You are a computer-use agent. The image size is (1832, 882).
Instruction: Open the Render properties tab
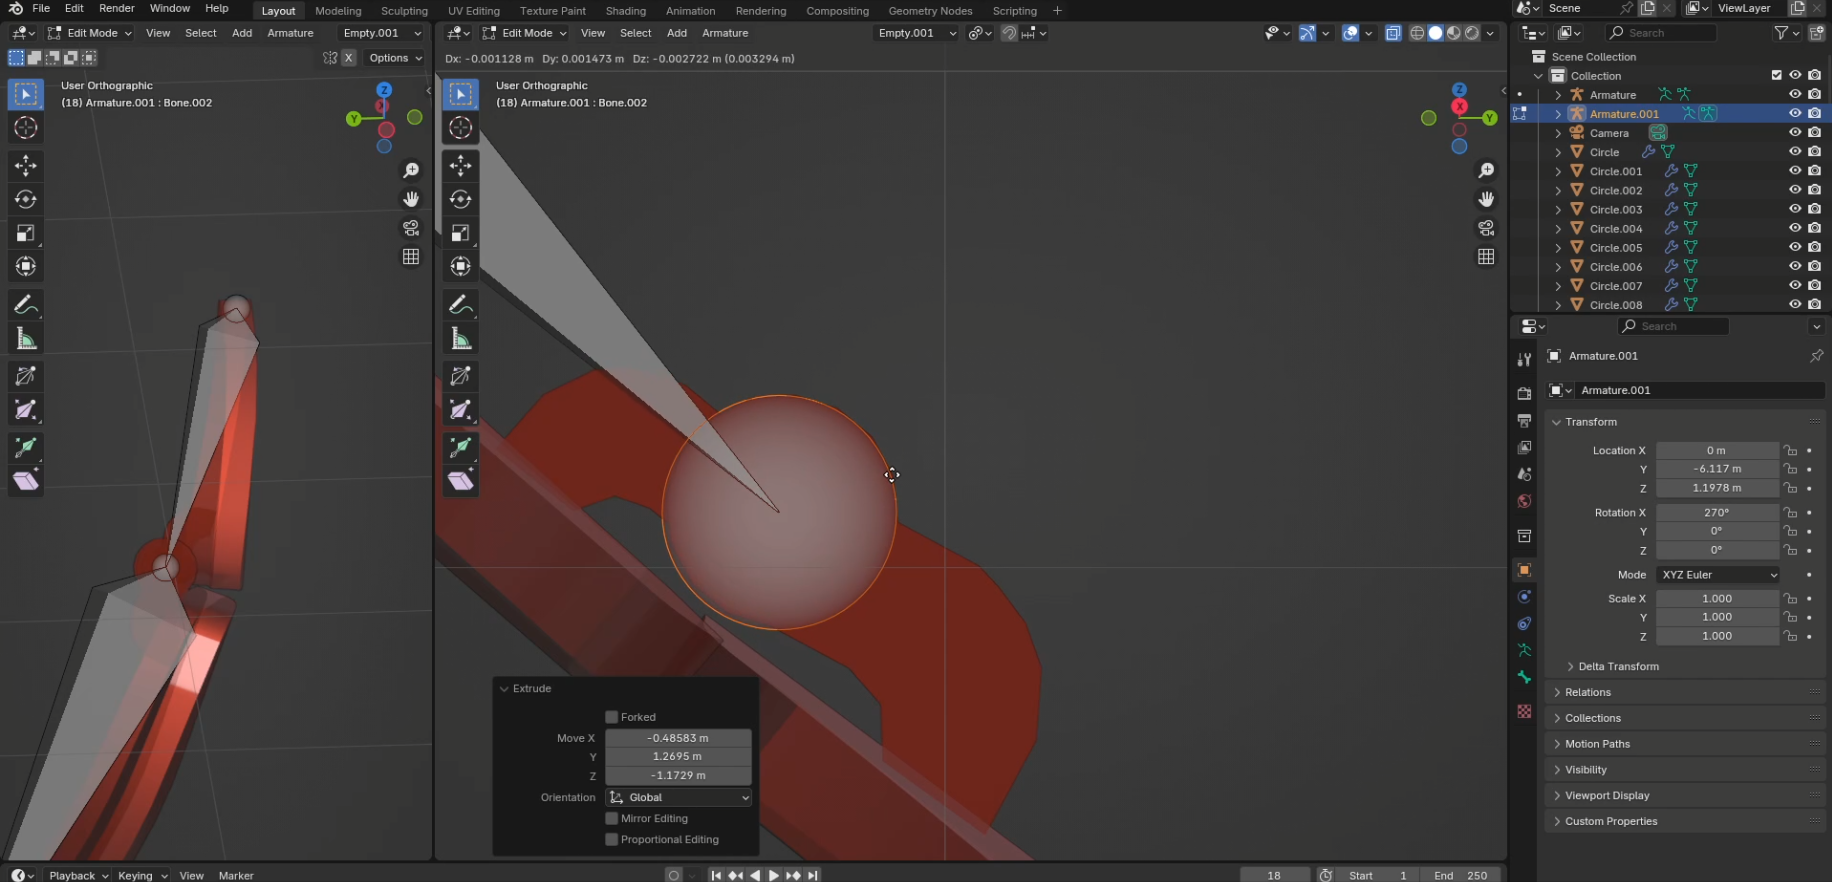tap(1524, 394)
